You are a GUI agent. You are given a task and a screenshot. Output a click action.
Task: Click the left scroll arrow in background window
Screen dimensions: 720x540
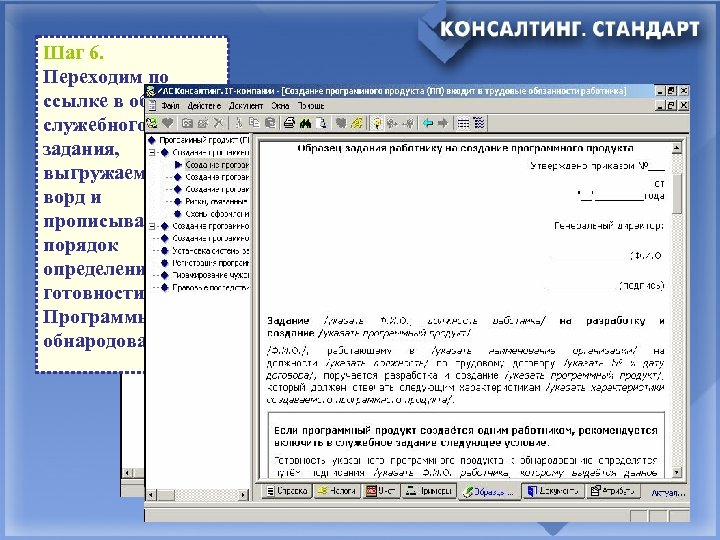[128, 472]
